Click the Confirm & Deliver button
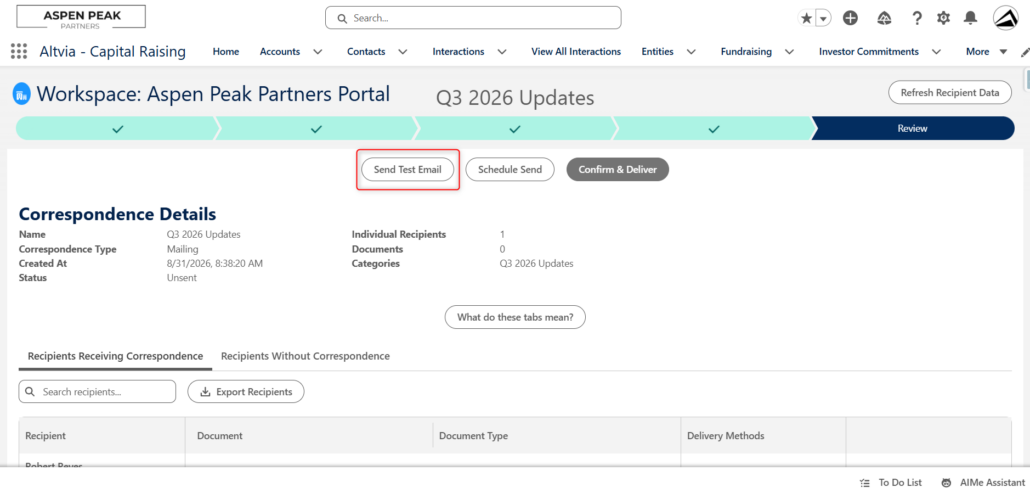Image resolution: width=1030 pixels, height=493 pixels. click(x=617, y=169)
